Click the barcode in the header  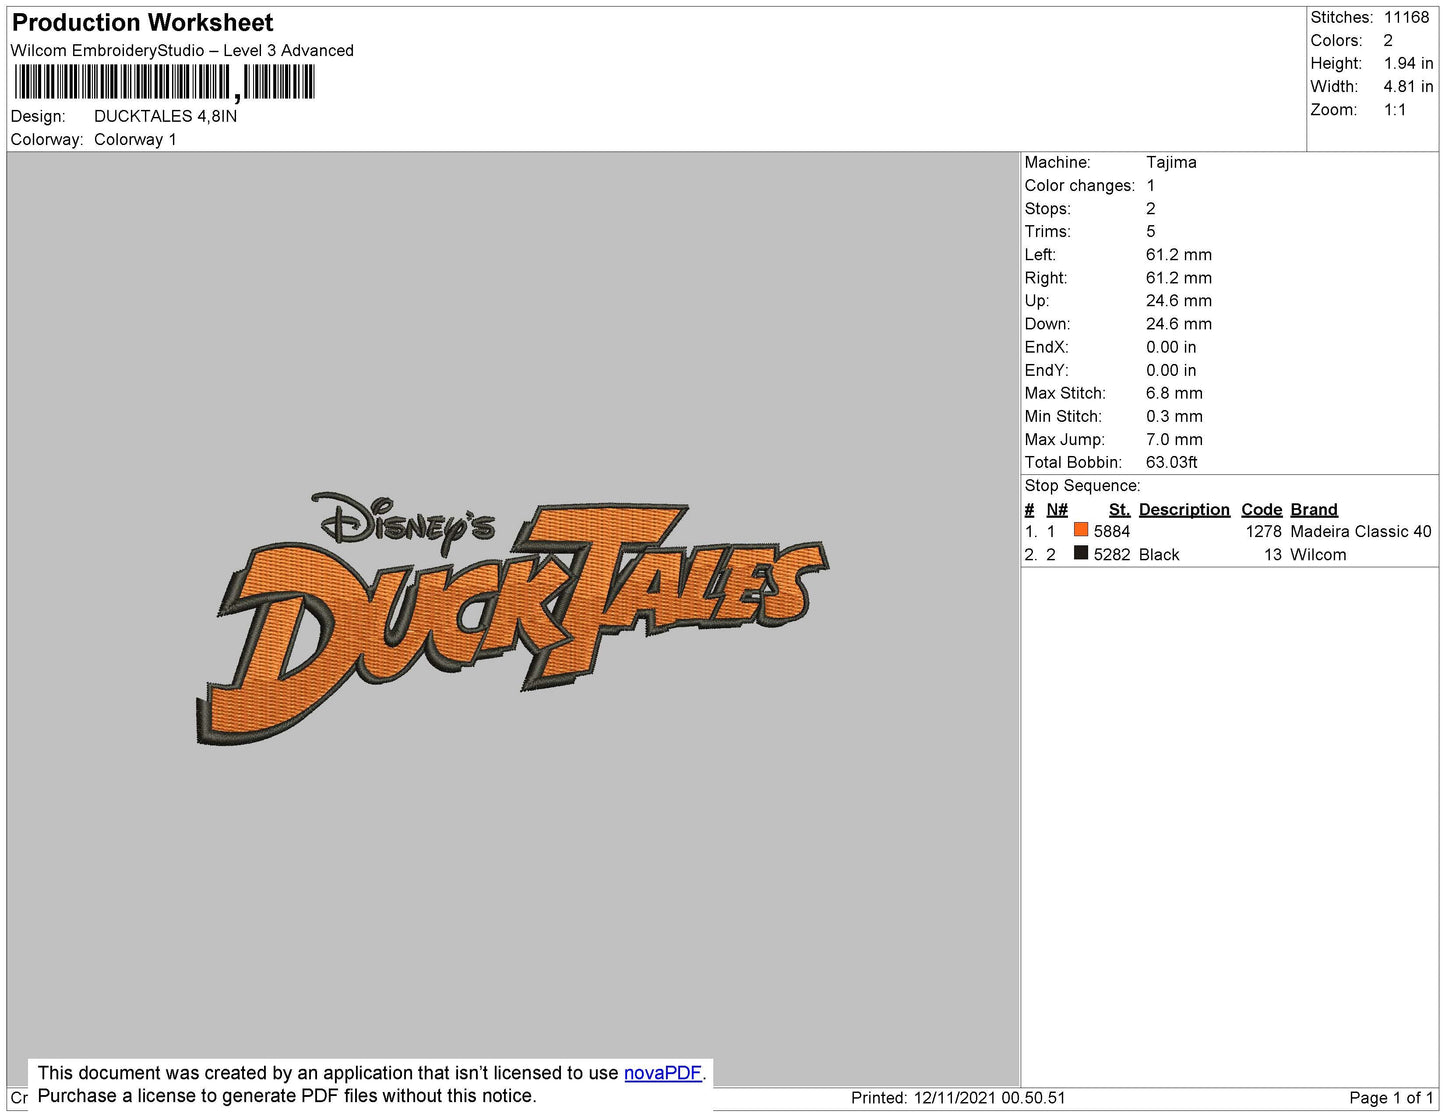pyautogui.click(x=165, y=82)
